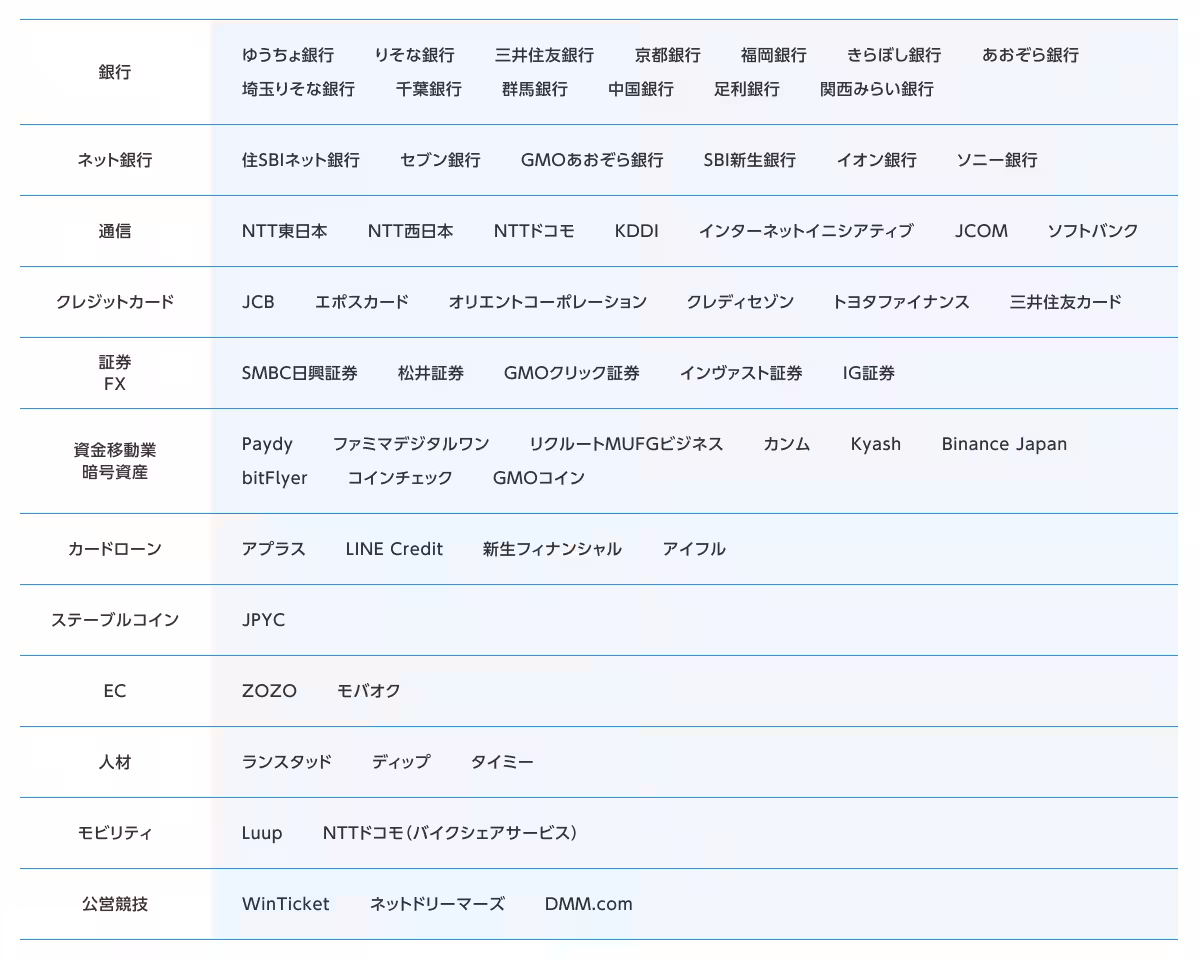The height and width of the screenshot is (960, 1200).
Task: Select 松井証券 entry
Action: (x=431, y=373)
